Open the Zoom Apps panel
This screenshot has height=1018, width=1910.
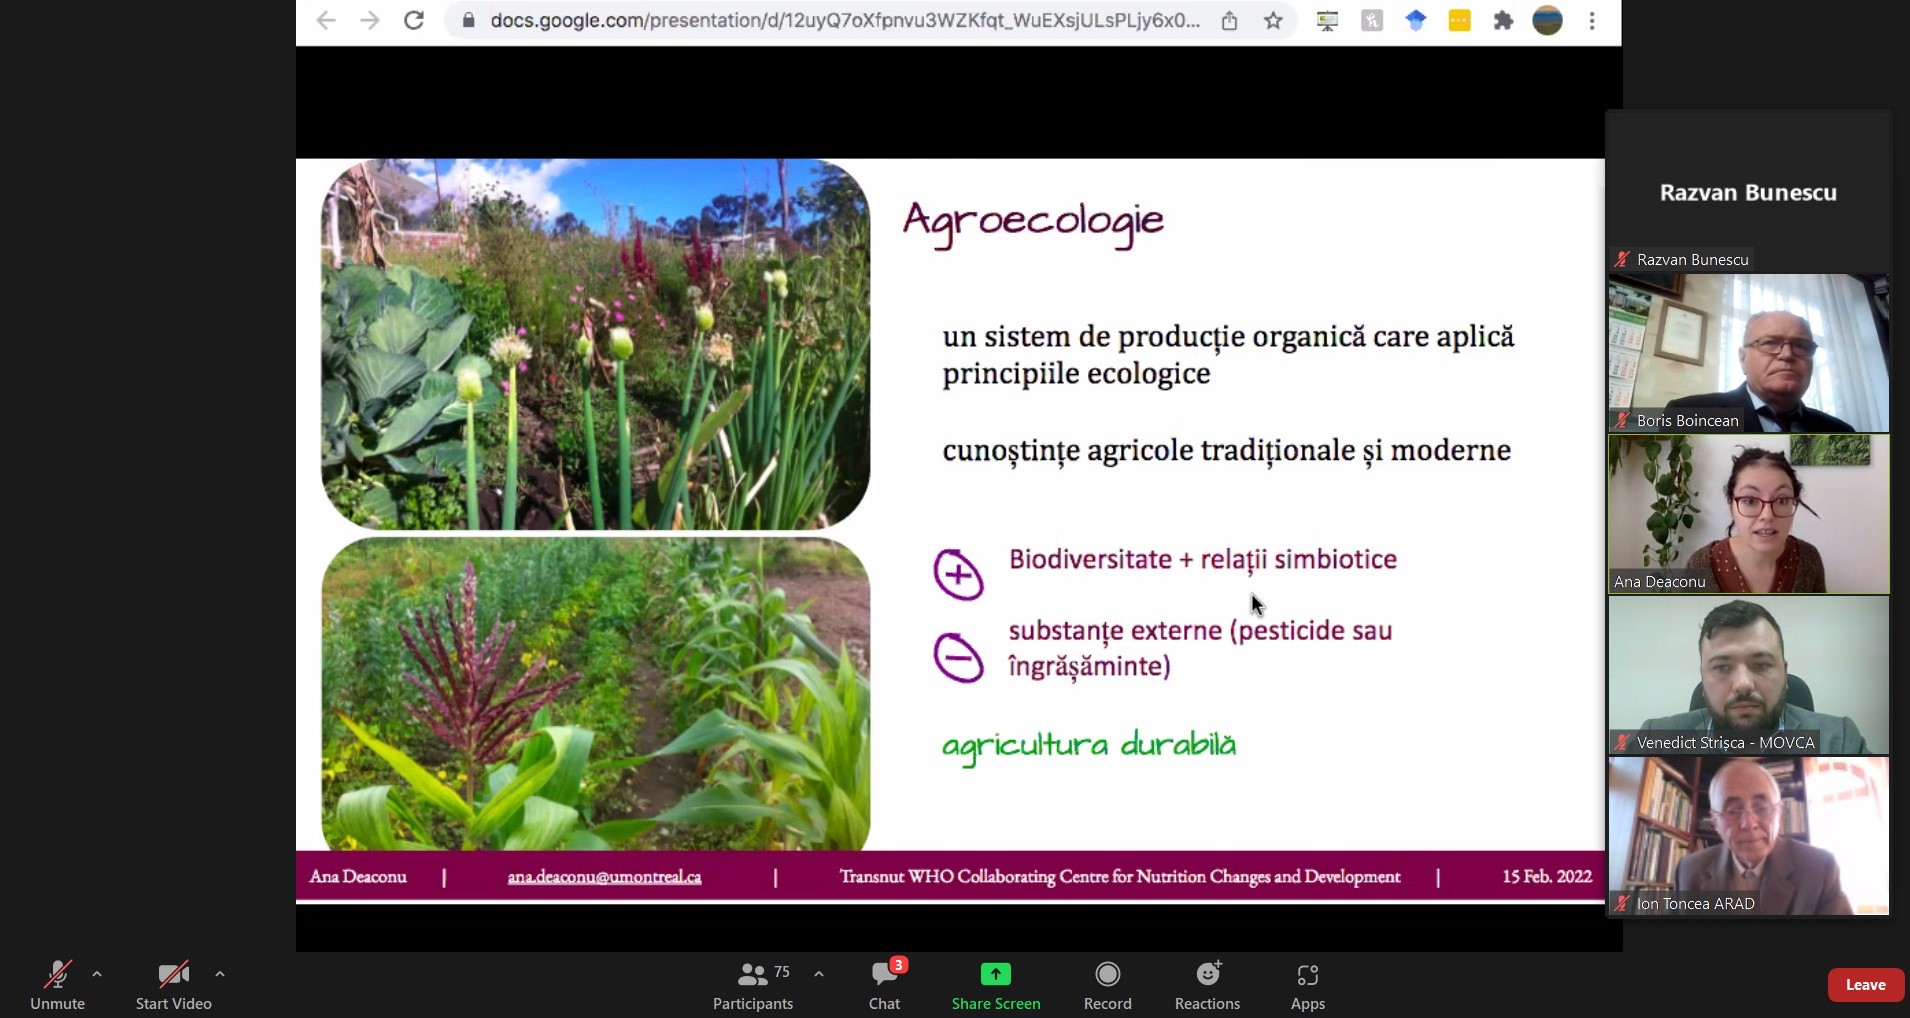pyautogui.click(x=1307, y=984)
